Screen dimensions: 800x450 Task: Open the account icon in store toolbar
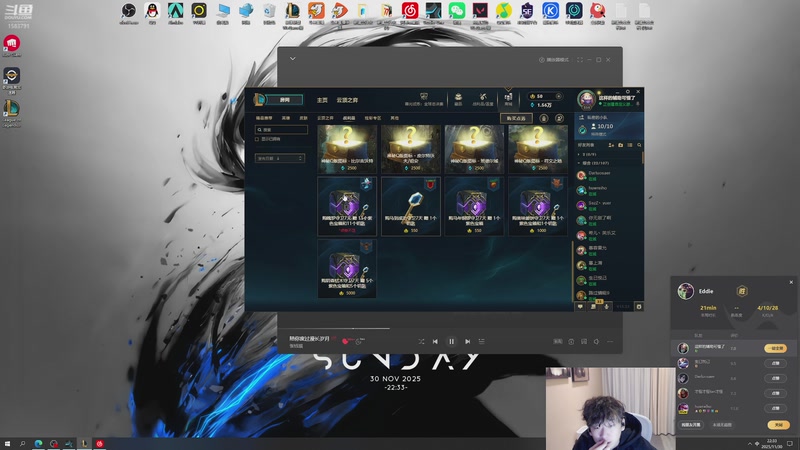[559, 118]
